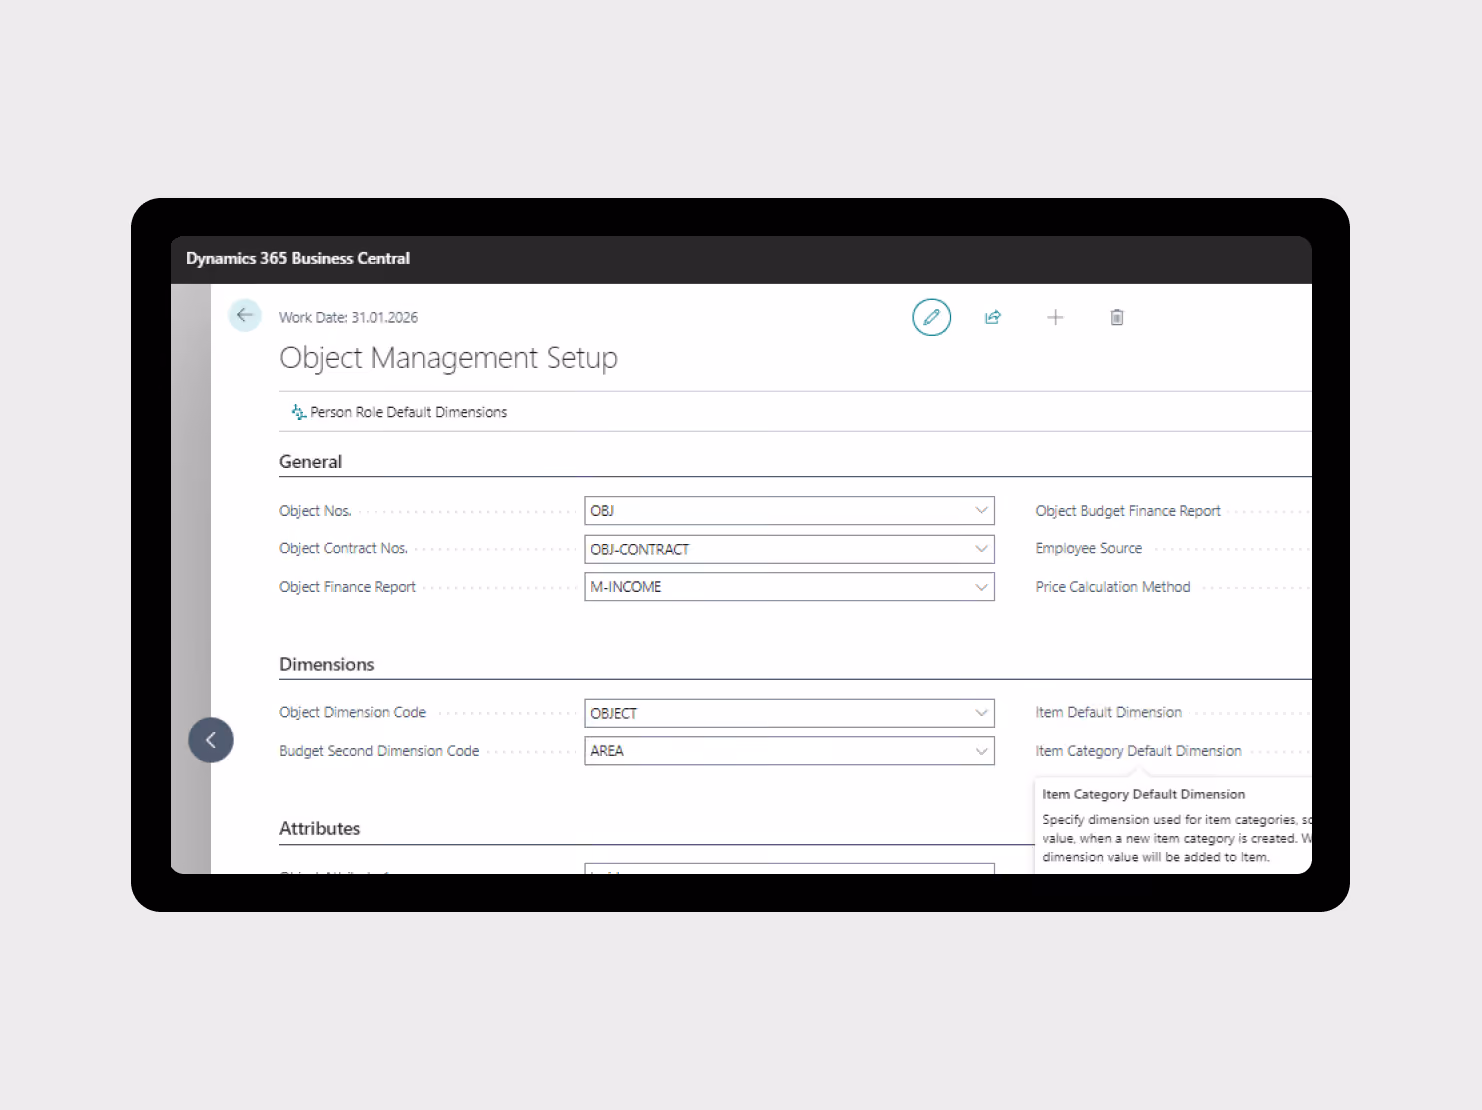Collapse the Dimensions section header
Image resolution: width=1482 pixels, height=1110 pixels.
click(x=326, y=665)
